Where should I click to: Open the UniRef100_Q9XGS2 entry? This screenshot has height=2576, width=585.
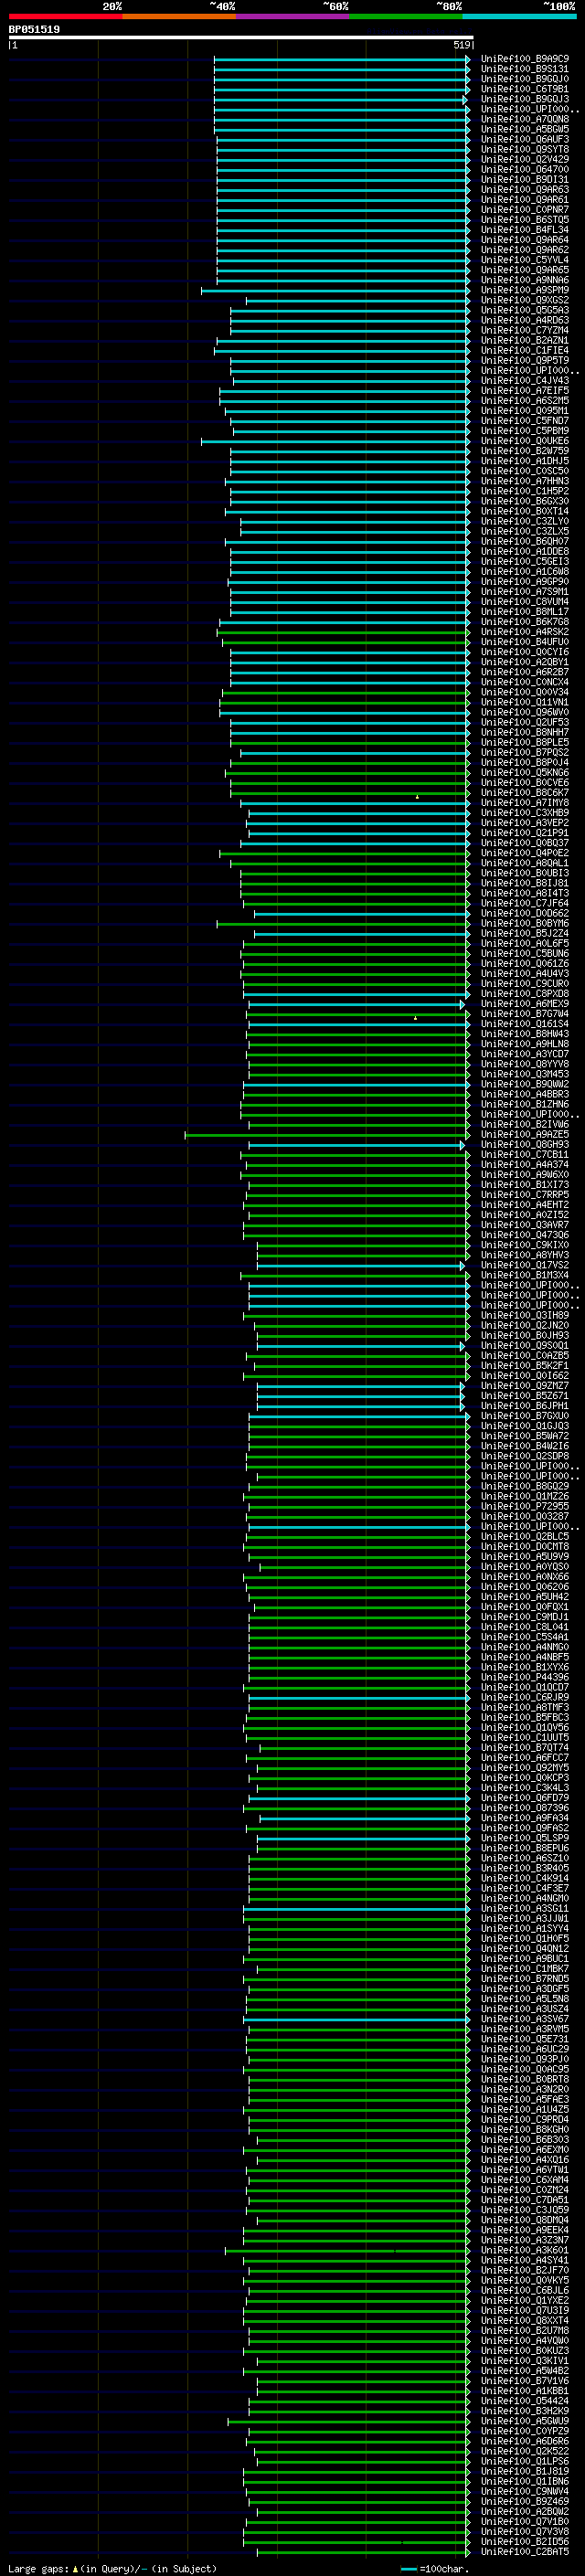tap(525, 300)
